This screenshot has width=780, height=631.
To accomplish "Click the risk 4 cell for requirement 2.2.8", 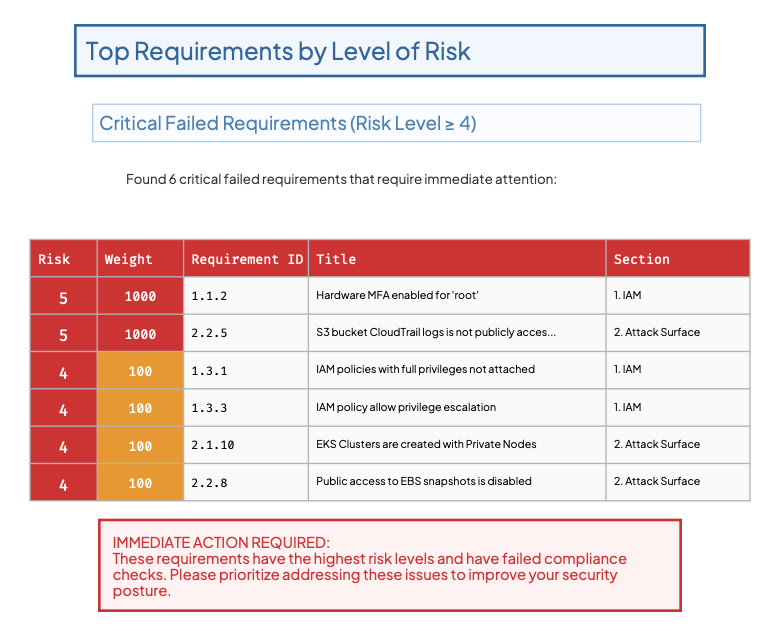I will pyautogui.click(x=64, y=482).
